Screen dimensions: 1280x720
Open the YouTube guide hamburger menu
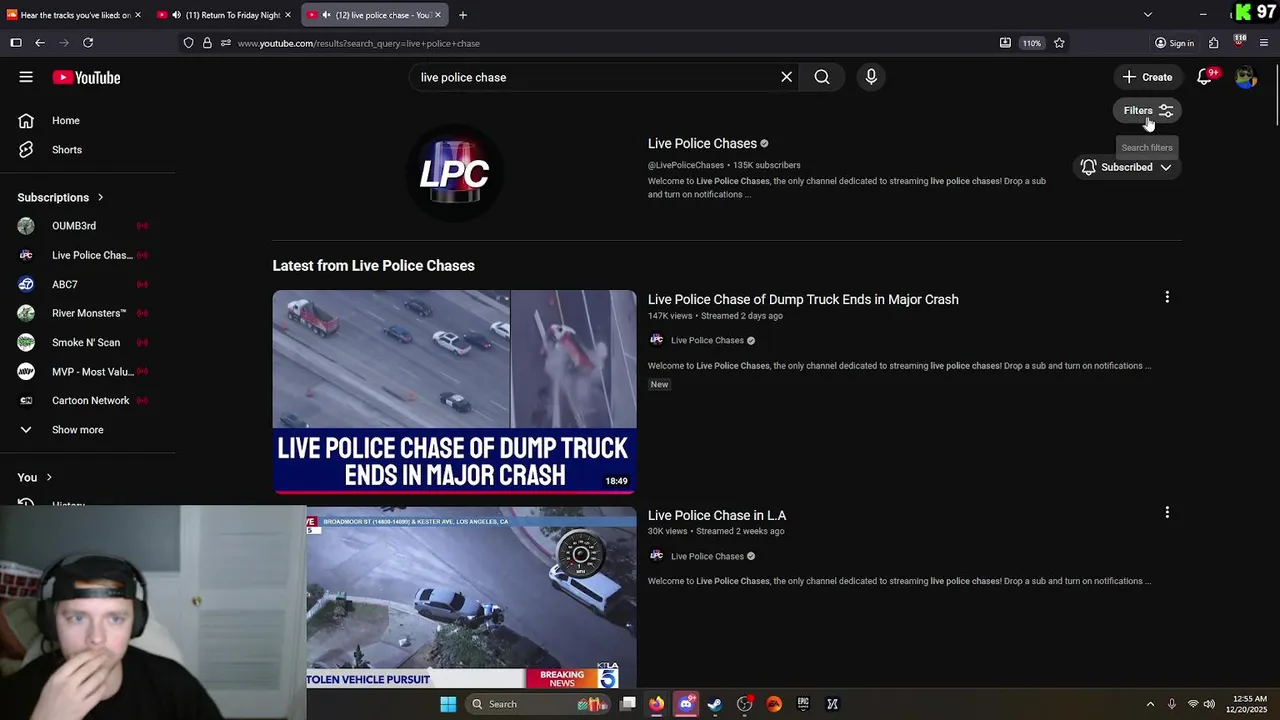pos(26,77)
